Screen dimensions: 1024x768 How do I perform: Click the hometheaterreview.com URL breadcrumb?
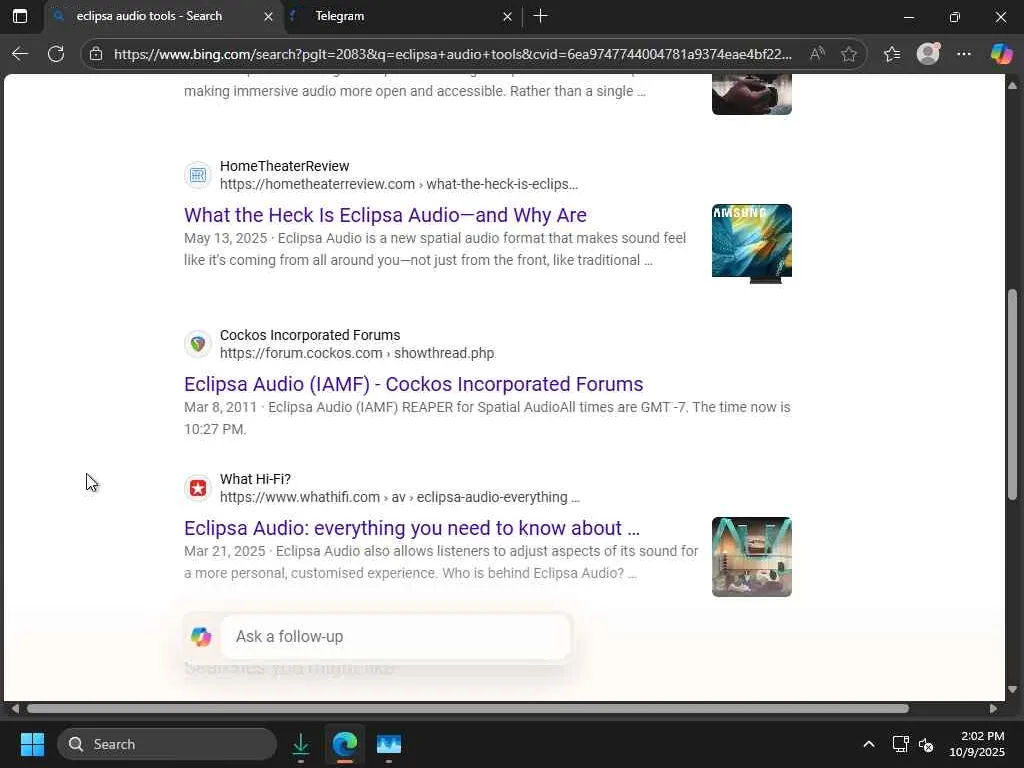point(399,184)
